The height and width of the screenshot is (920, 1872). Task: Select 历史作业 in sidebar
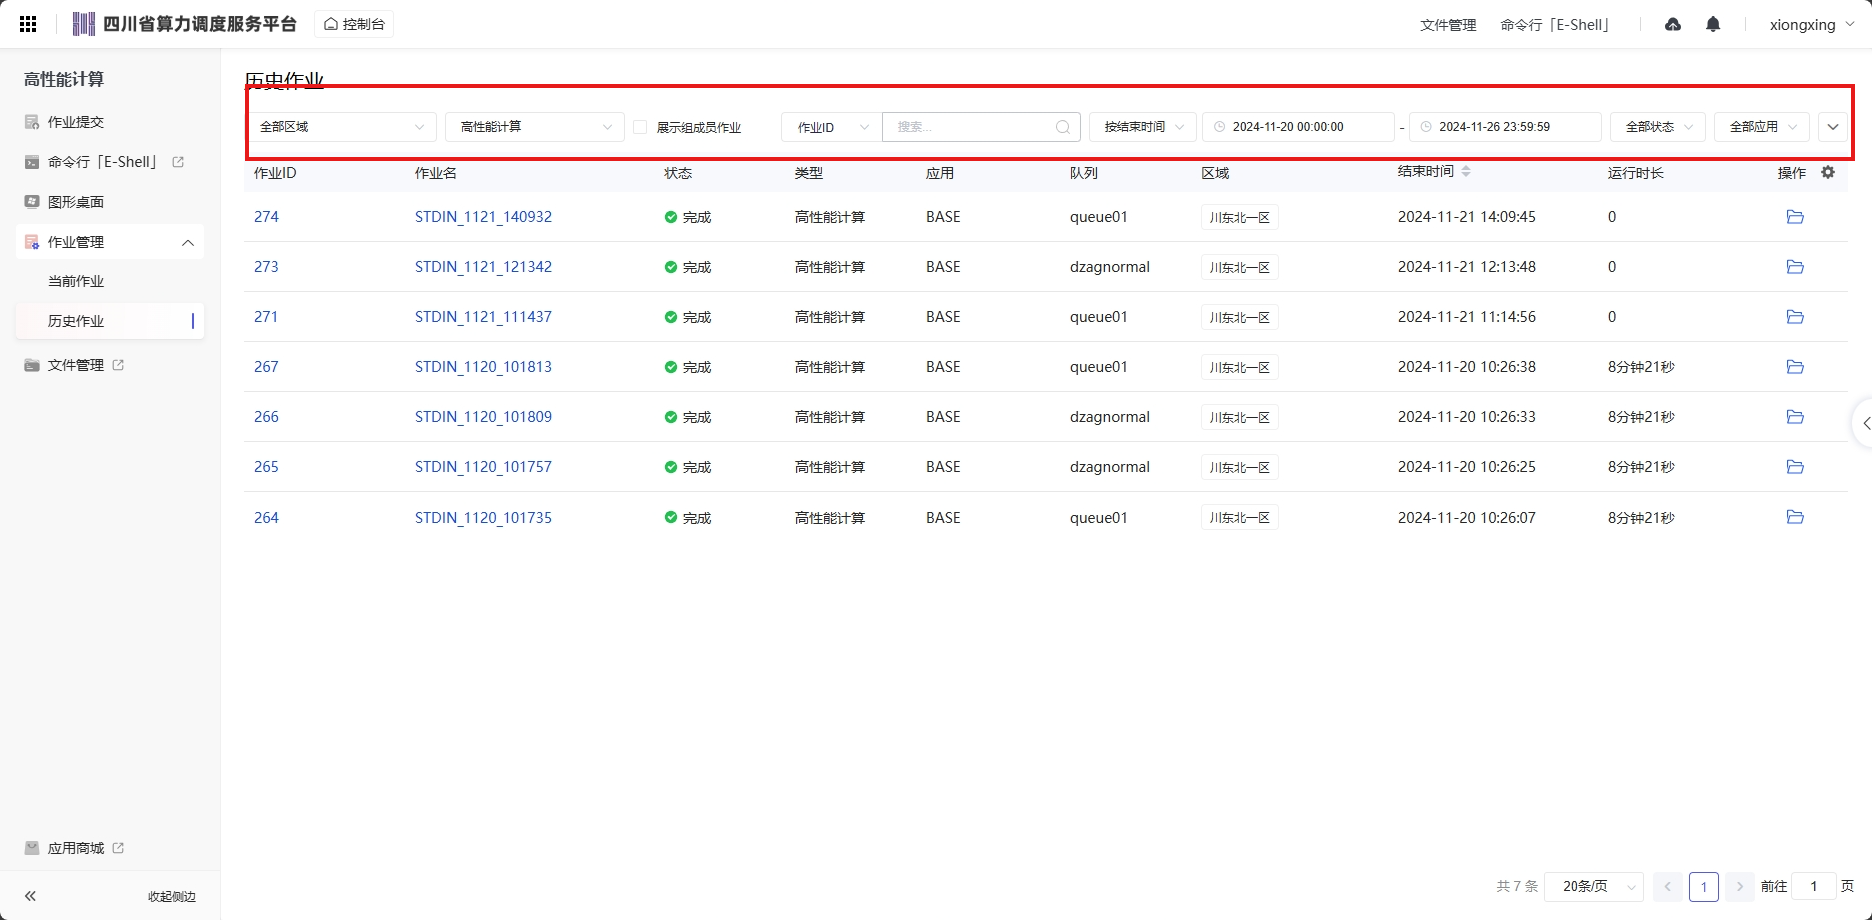pyautogui.click(x=110, y=321)
